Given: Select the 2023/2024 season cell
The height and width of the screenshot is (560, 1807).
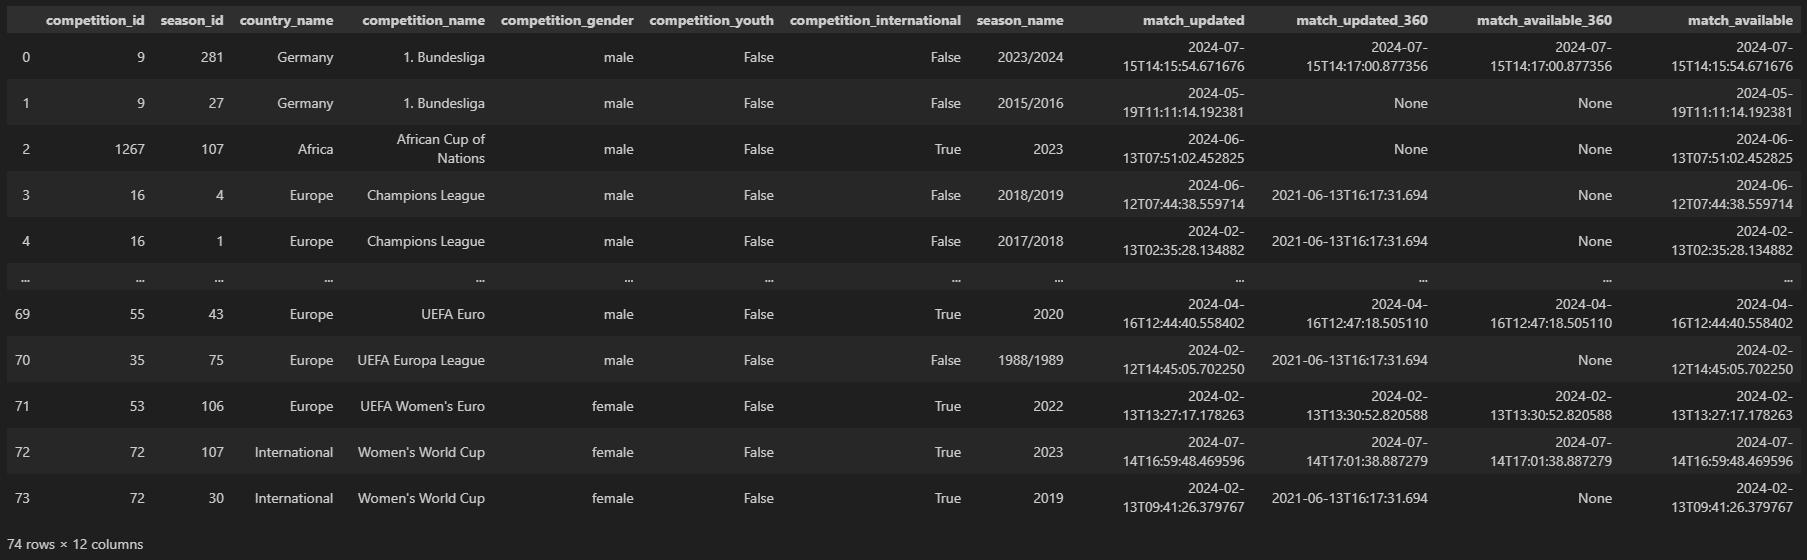Looking at the screenshot, I should (1031, 57).
